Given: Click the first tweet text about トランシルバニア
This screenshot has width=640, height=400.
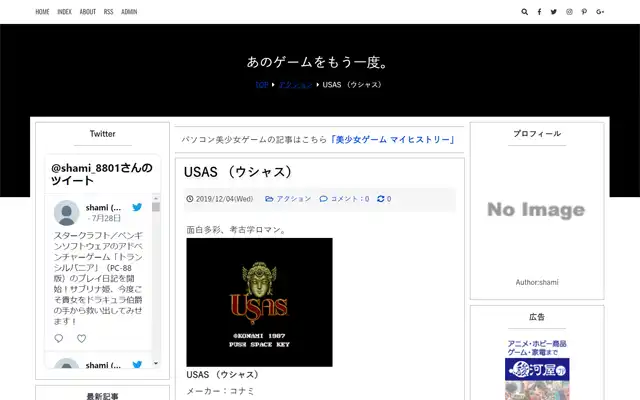Looking at the screenshot, I should click(x=98, y=278).
